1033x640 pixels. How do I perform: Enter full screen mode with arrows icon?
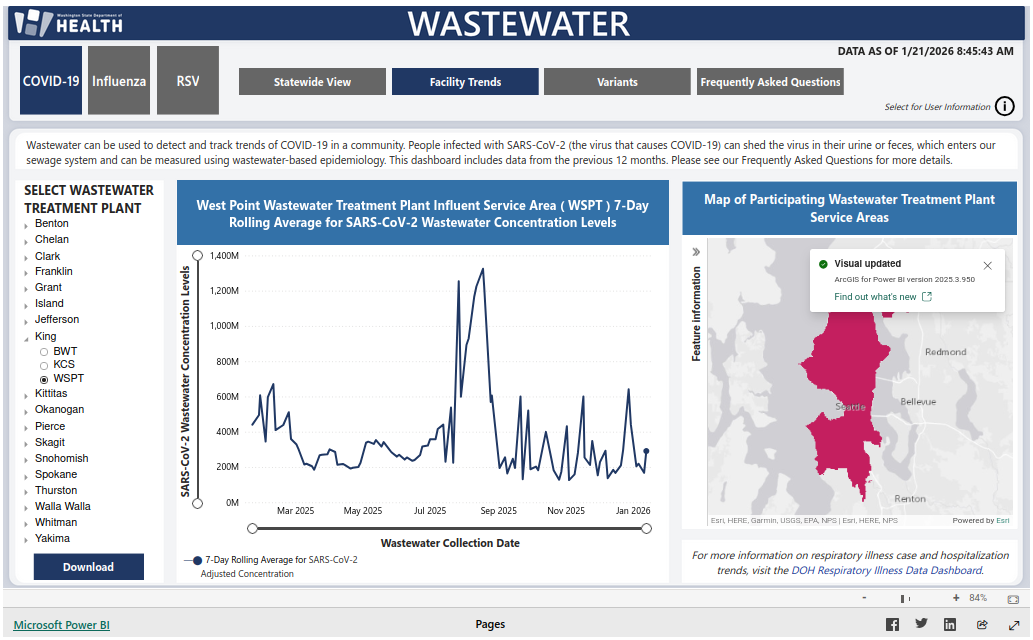[1012, 625]
